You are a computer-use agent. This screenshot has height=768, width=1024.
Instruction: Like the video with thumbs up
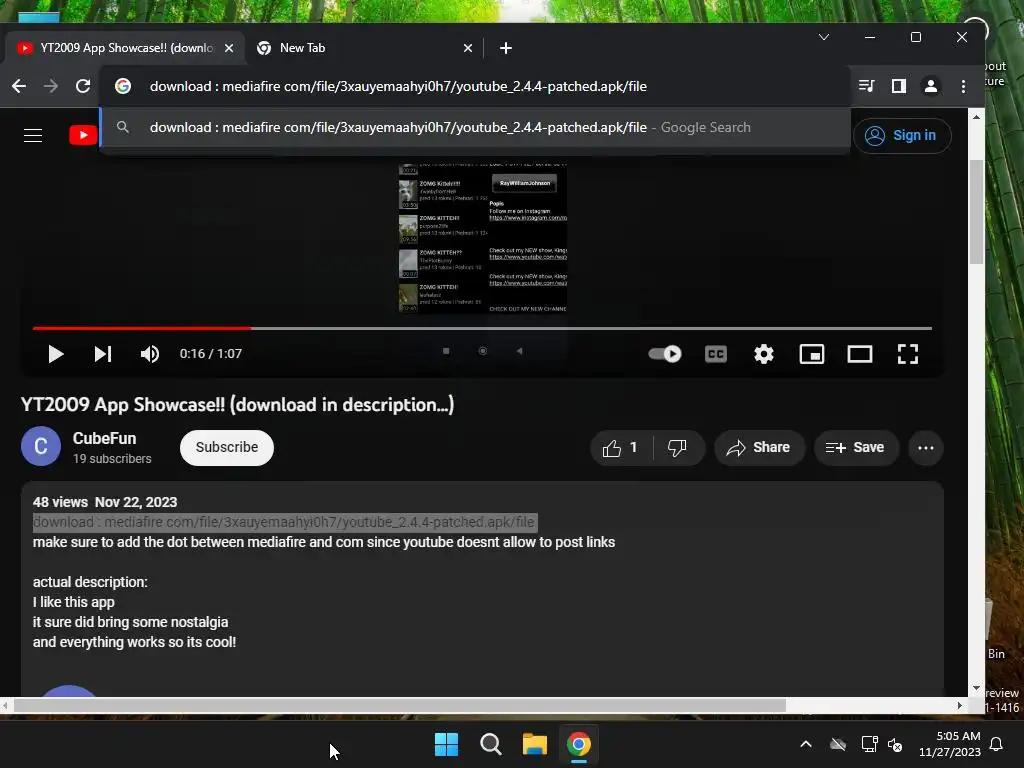coord(621,448)
